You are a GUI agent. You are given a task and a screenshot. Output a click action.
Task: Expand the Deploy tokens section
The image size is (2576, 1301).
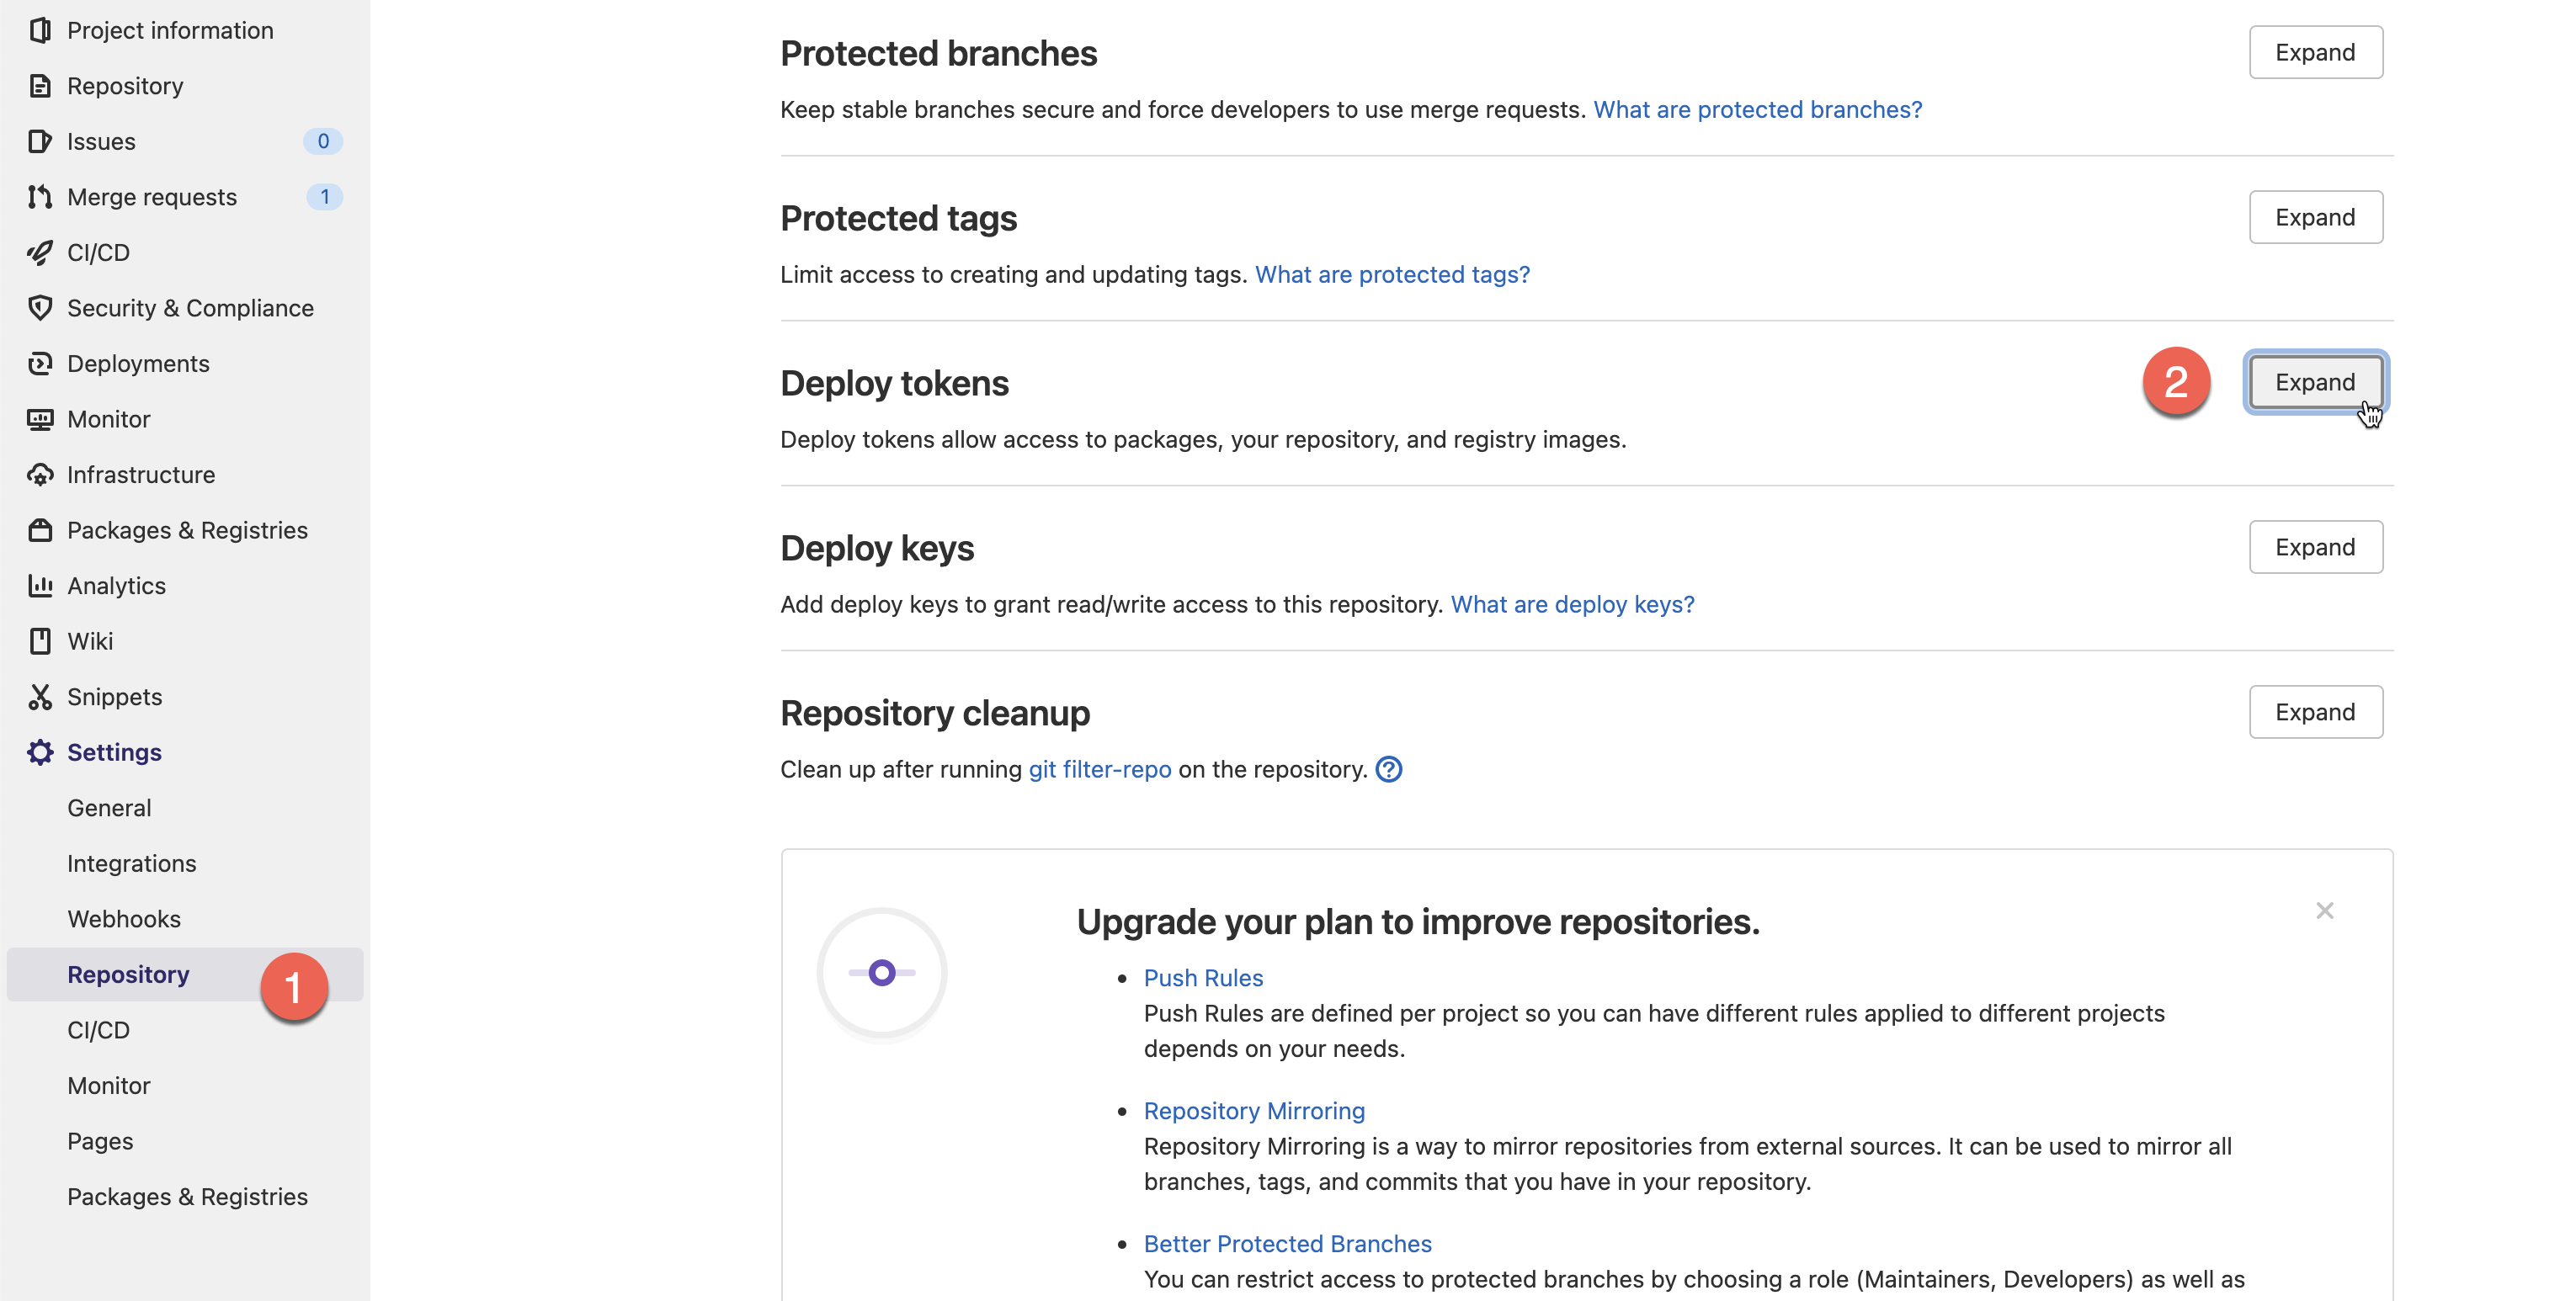pyautogui.click(x=2315, y=382)
